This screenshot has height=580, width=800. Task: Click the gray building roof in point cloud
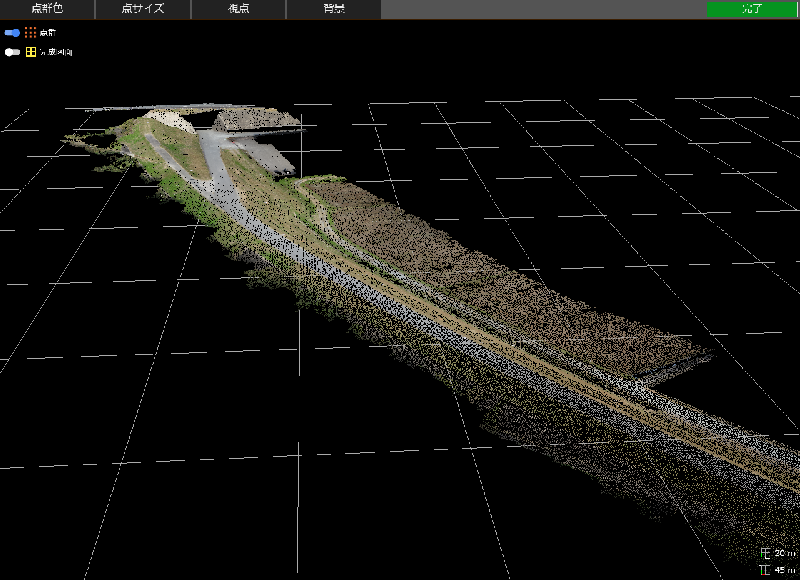[256, 120]
